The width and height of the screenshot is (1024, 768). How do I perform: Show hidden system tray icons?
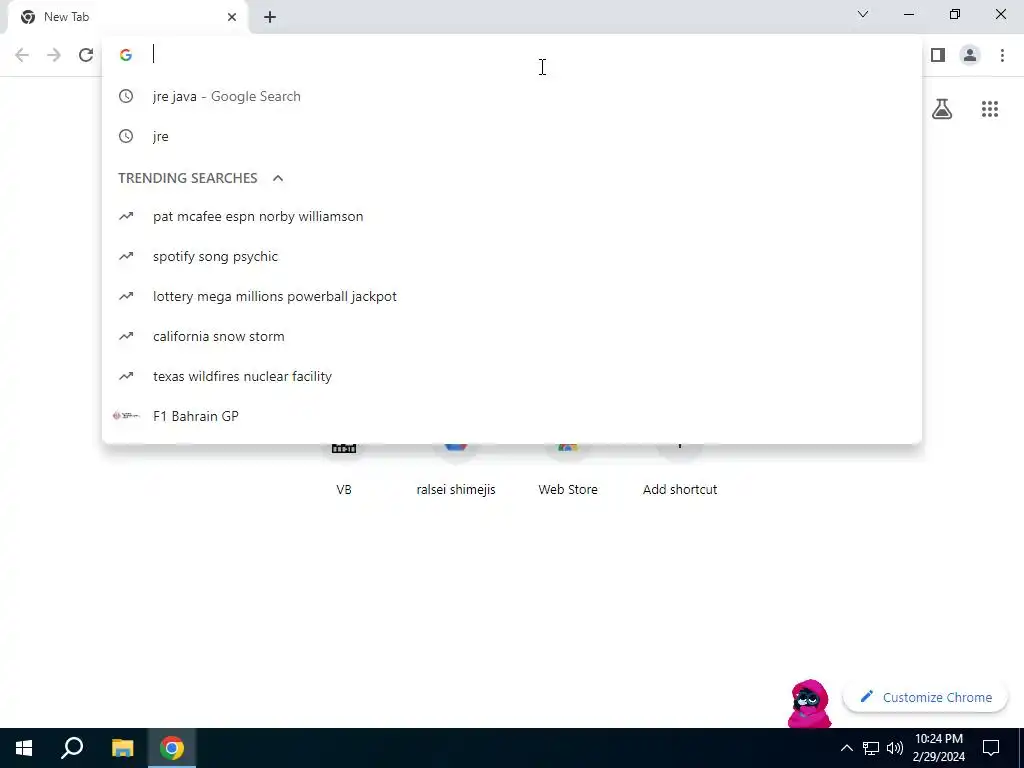(846, 748)
